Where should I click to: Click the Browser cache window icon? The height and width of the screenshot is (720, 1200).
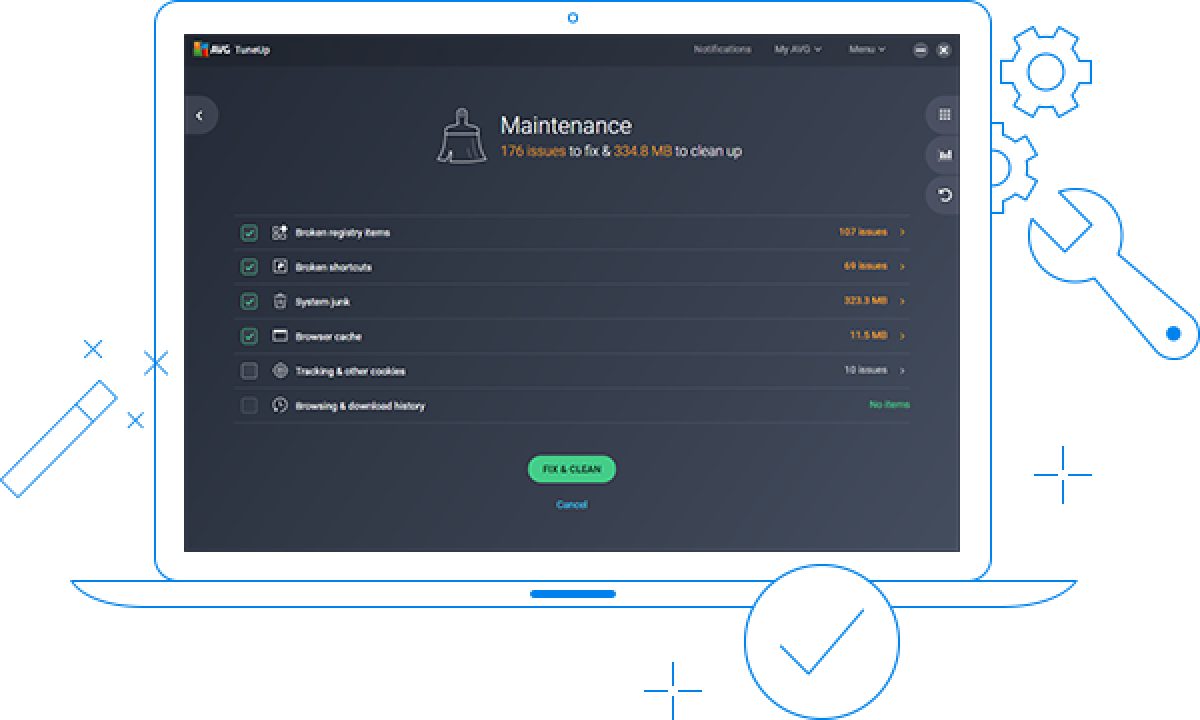(280, 337)
